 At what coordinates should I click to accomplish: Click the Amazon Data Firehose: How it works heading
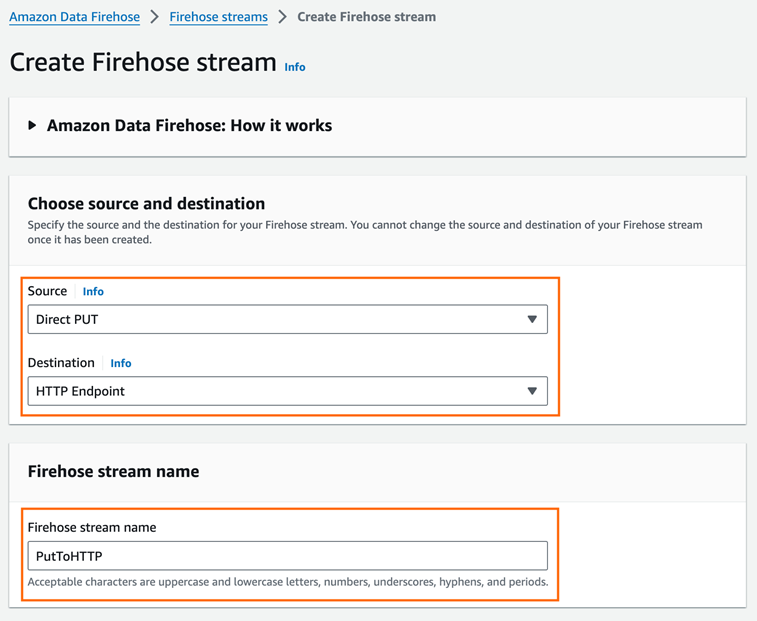pos(189,126)
